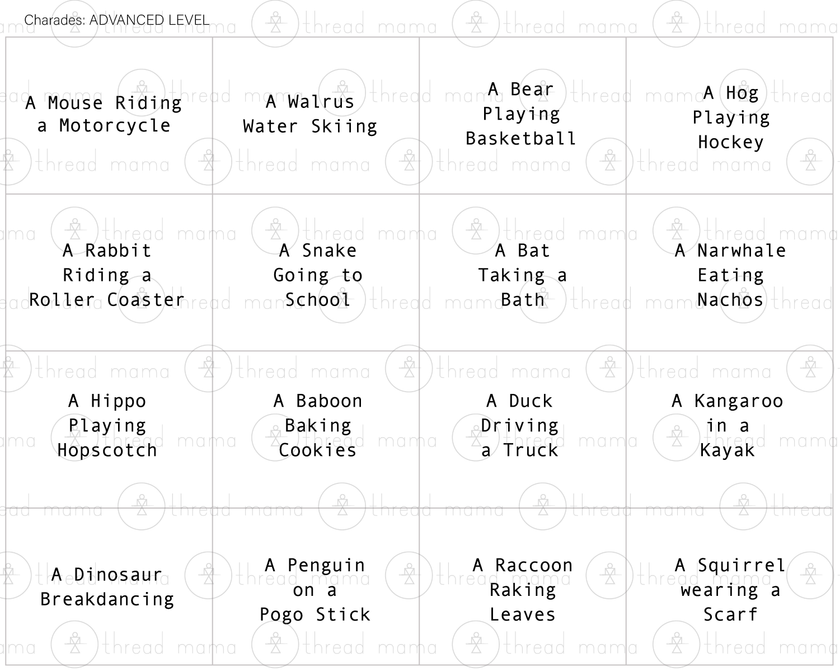Choose the Narwhale Eating Nachos card
This screenshot has width=840, height=672.
[x=731, y=275]
